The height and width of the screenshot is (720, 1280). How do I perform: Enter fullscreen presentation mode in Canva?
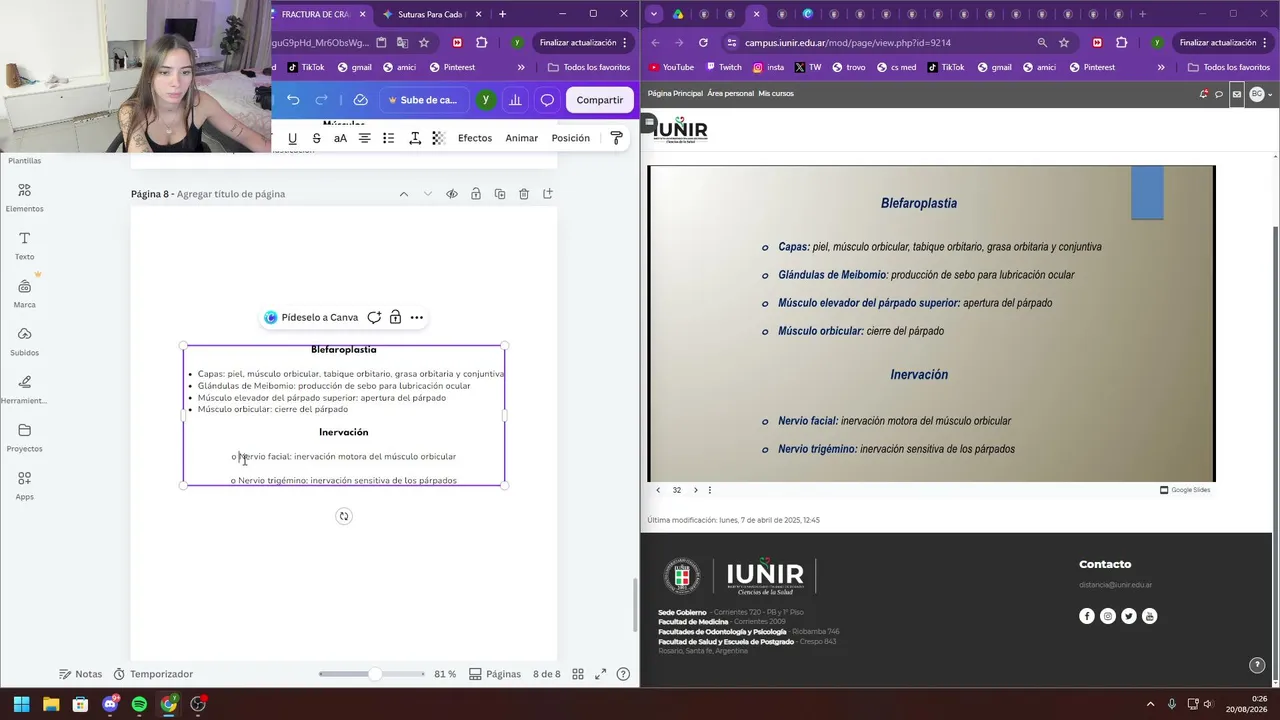[601, 674]
